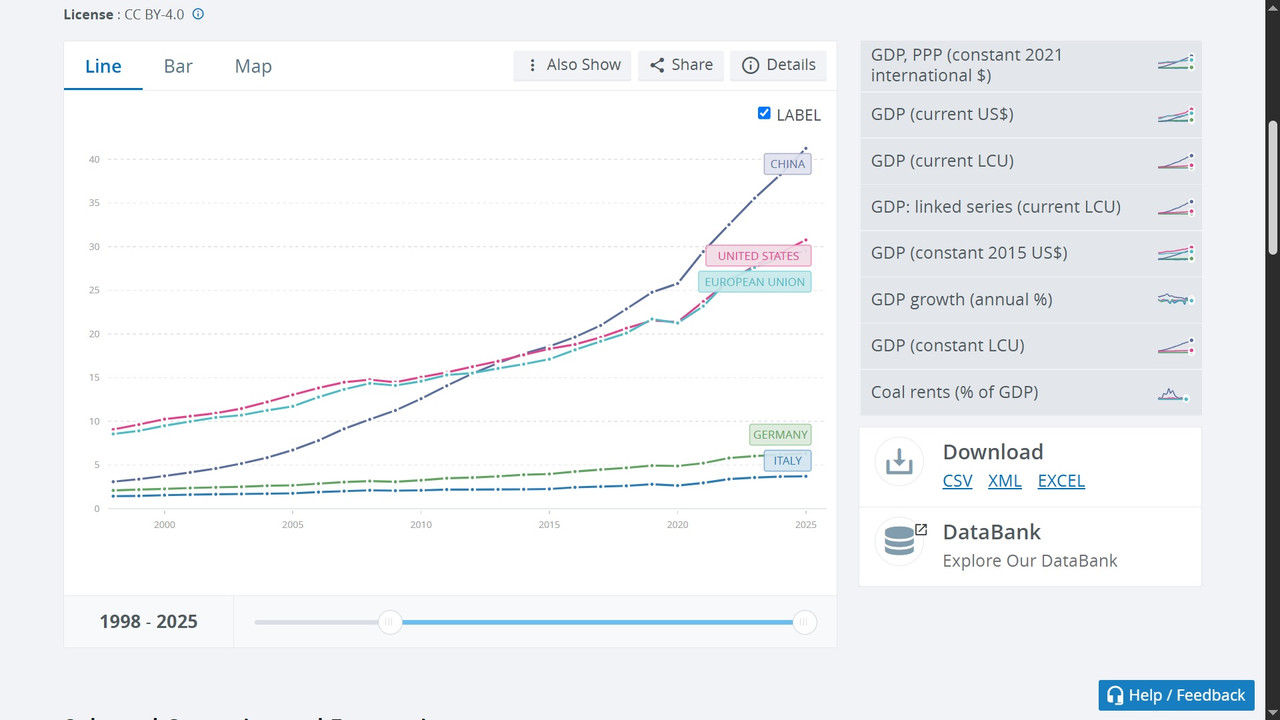Click the EUROPEAN UNION series label
This screenshot has width=1280, height=720.
pyautogui.click(x=755, y=282)
